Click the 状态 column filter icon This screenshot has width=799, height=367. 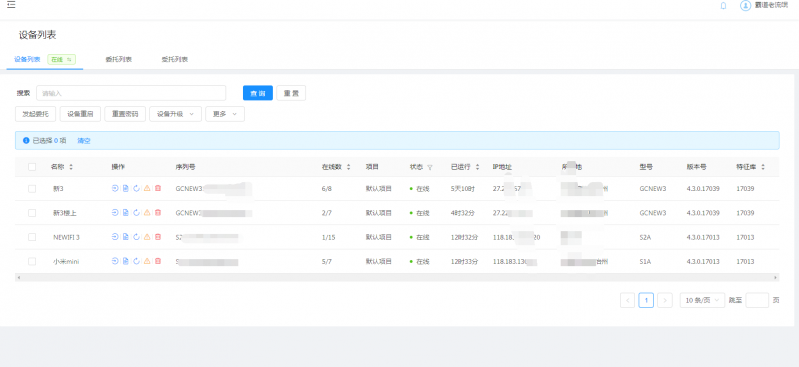click(430, 167)
